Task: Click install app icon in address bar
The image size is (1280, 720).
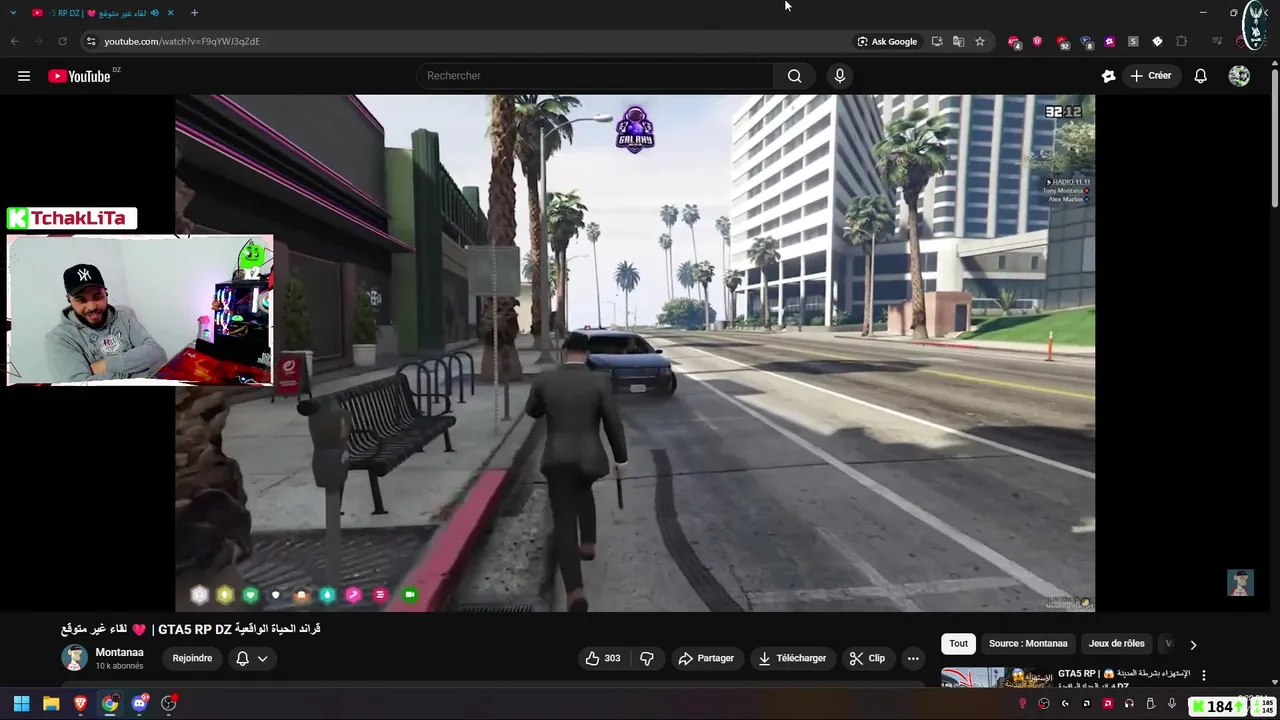Action: (x=937, y=41)
